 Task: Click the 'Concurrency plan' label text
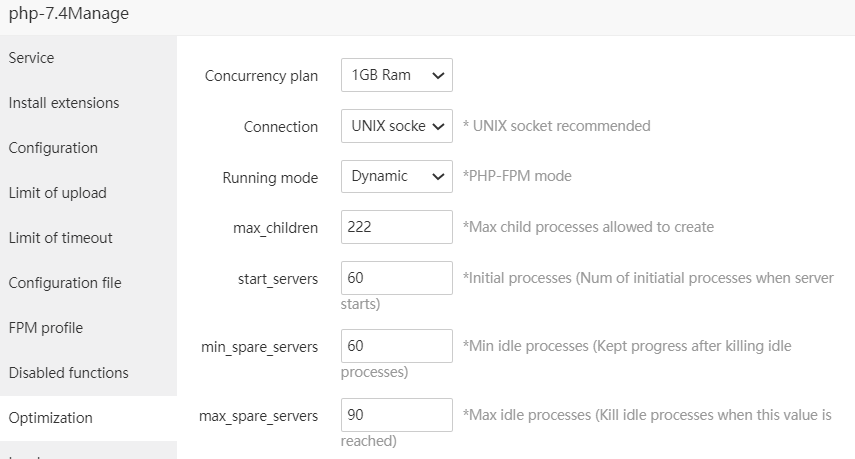coord(261,76)
